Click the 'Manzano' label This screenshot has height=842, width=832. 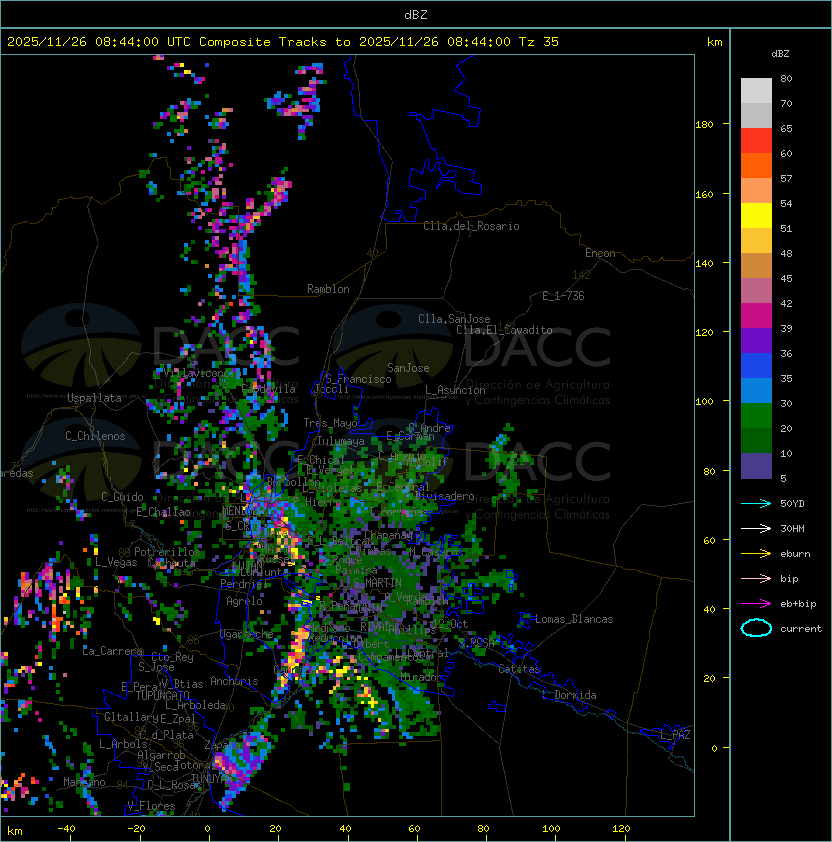[84, 782]
